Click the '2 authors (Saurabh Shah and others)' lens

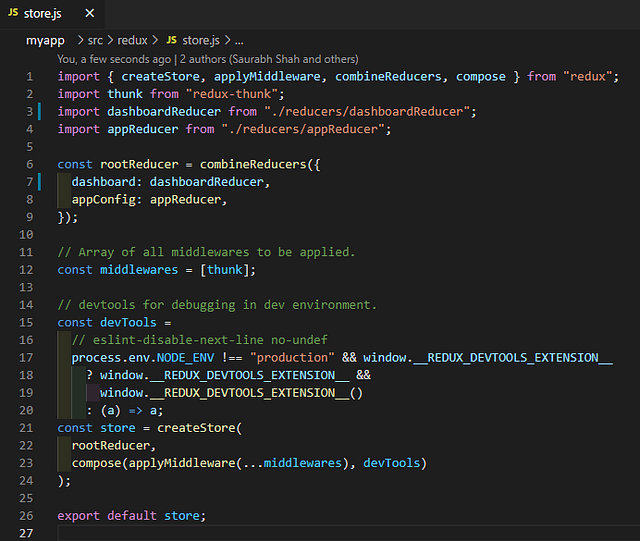pos(266,59)
